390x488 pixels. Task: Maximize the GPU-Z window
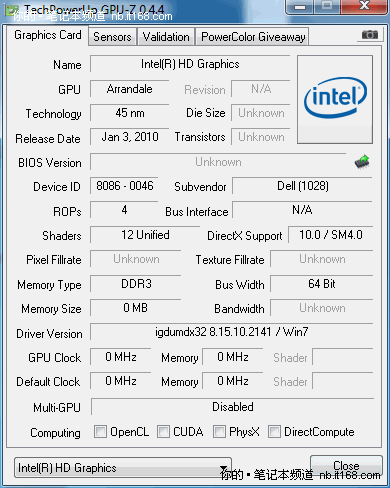click(x=327, y=7)
